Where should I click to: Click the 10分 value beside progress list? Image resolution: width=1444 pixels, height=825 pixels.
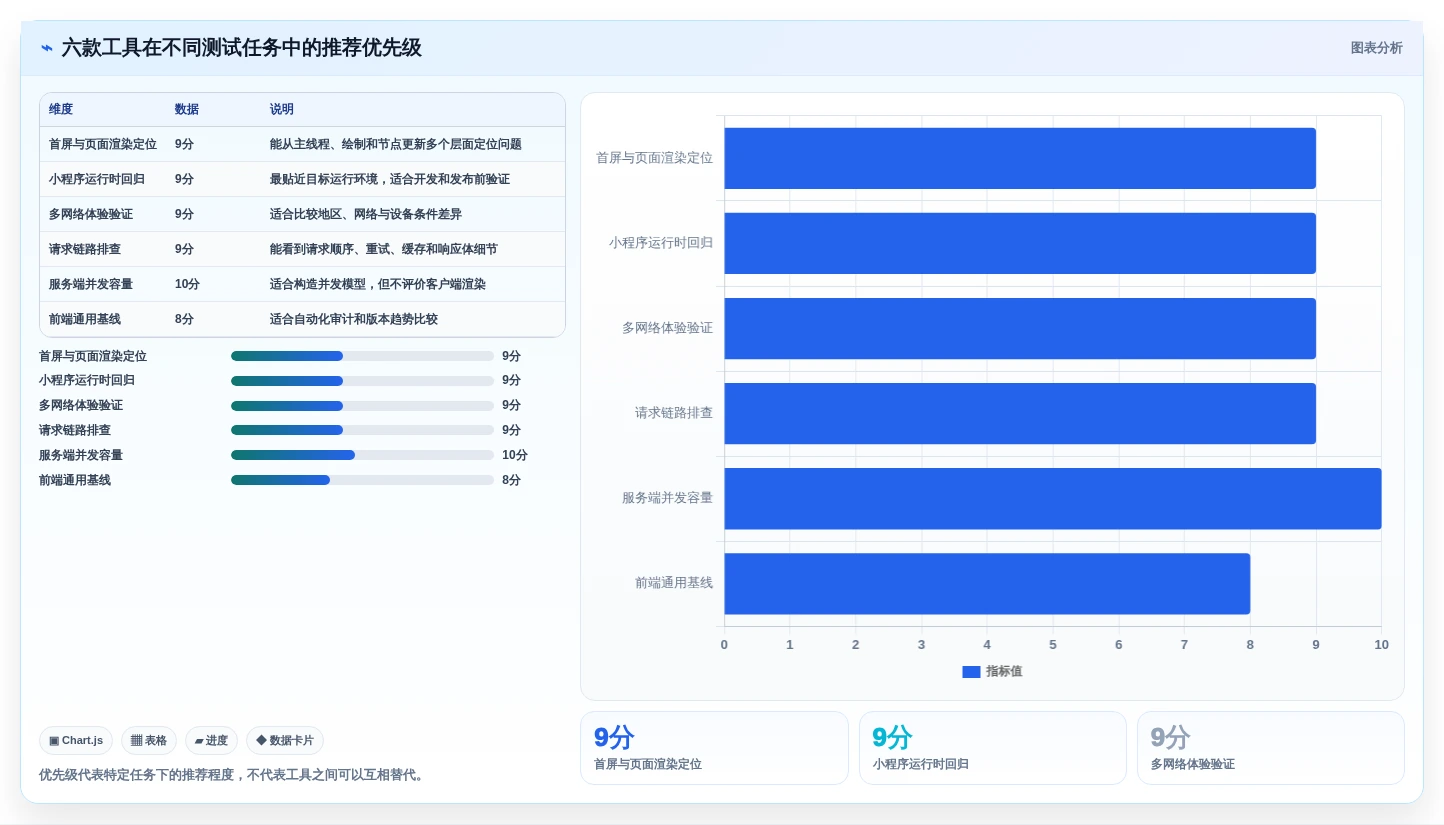(x=515, y=455)
